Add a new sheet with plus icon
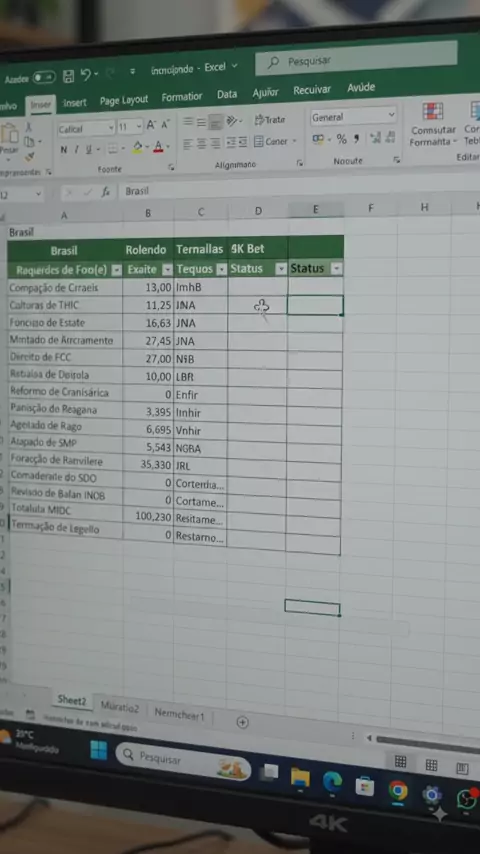Viewport: 480px width, 854px height. coord(242,722)
